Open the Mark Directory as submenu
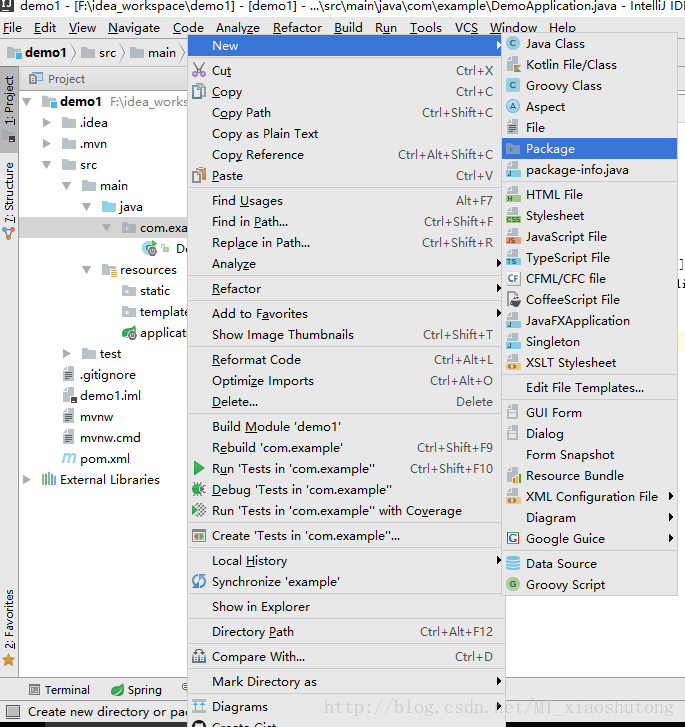The width and height of the screenshot is (685, 727). (346, 682)
